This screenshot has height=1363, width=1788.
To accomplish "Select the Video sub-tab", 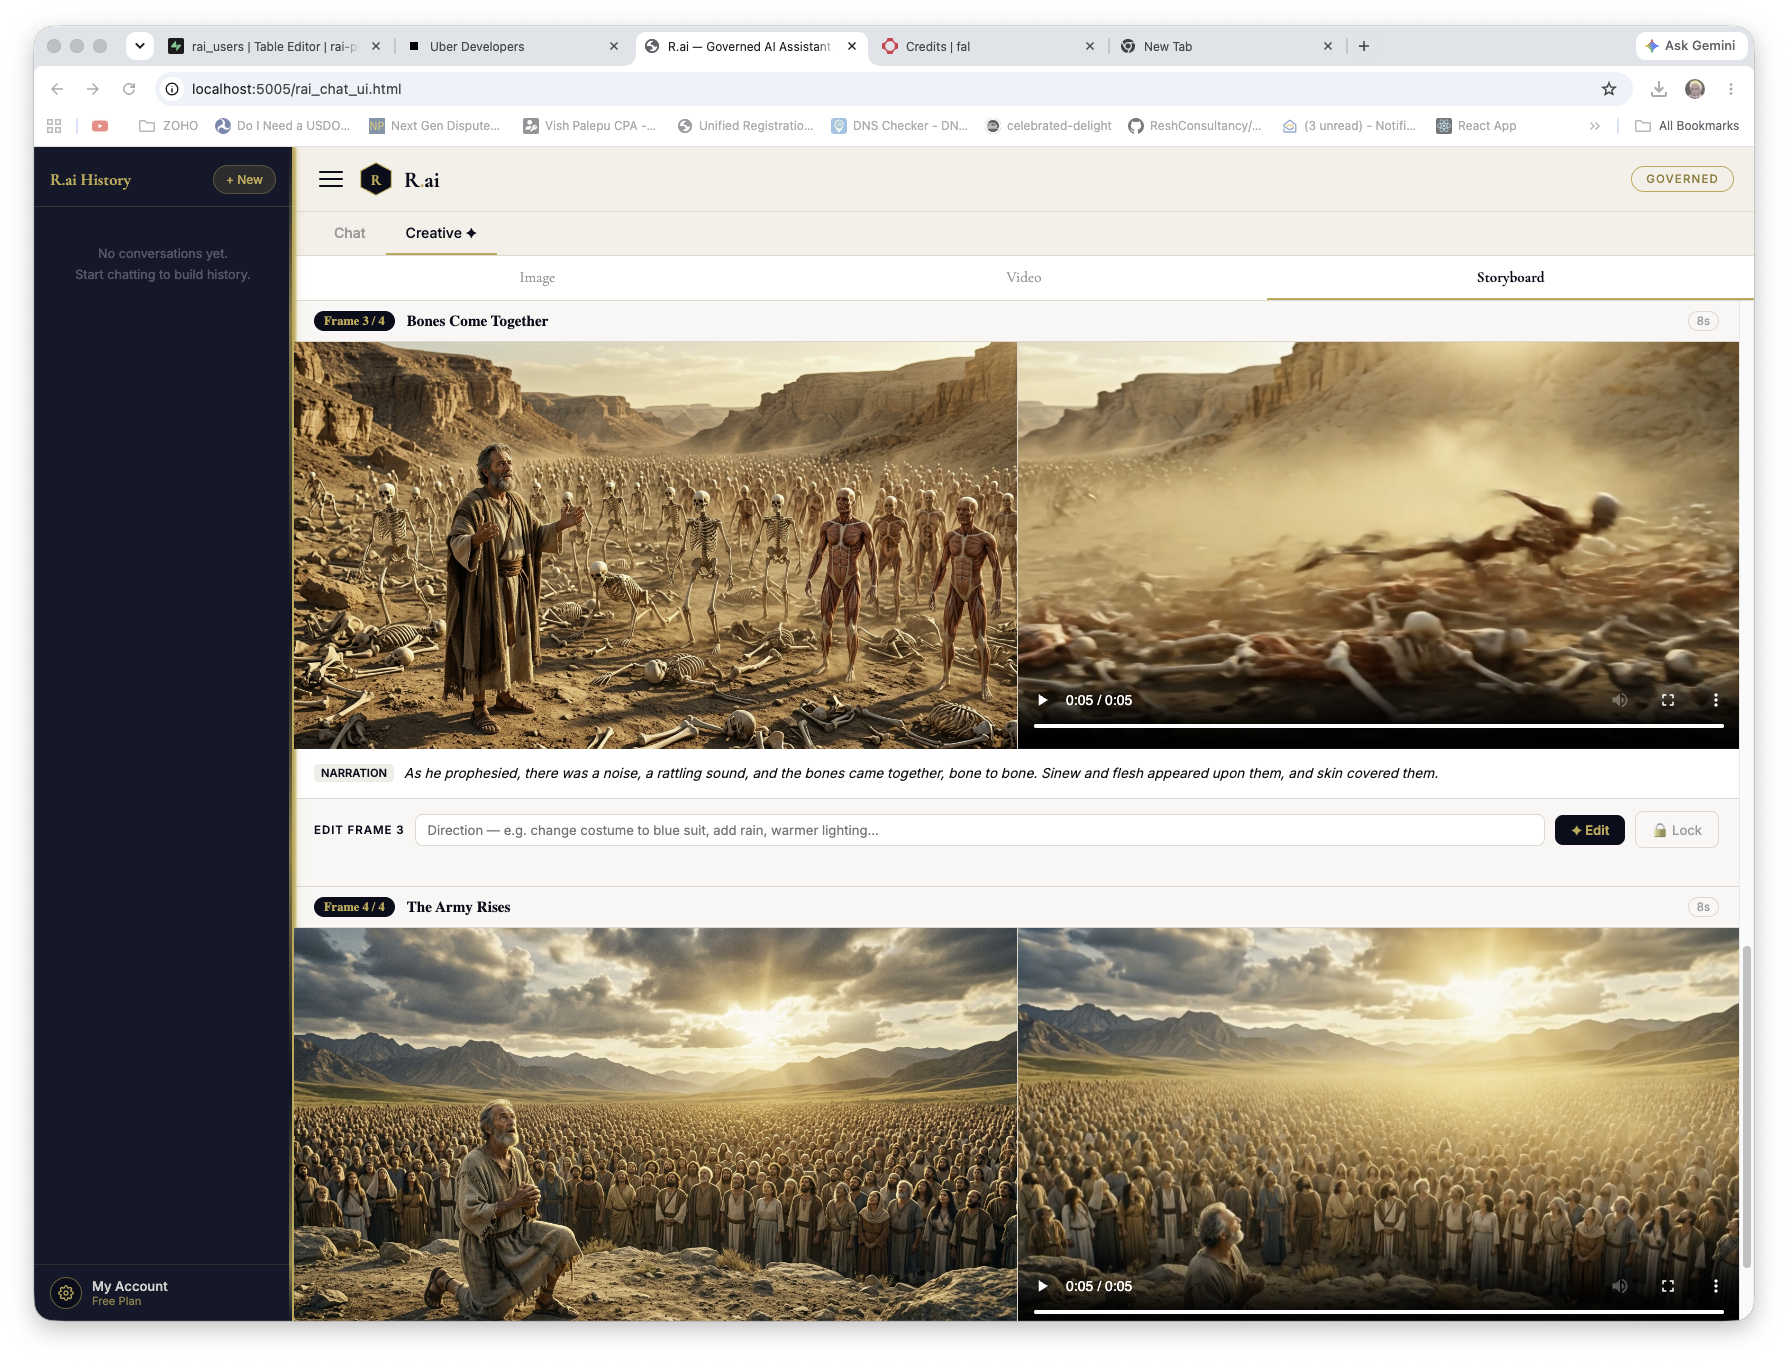I will [1023, 277].
